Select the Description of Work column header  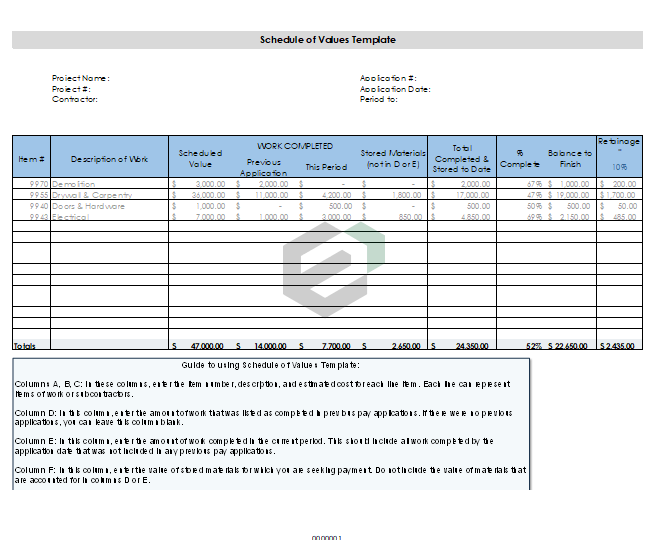109,159
